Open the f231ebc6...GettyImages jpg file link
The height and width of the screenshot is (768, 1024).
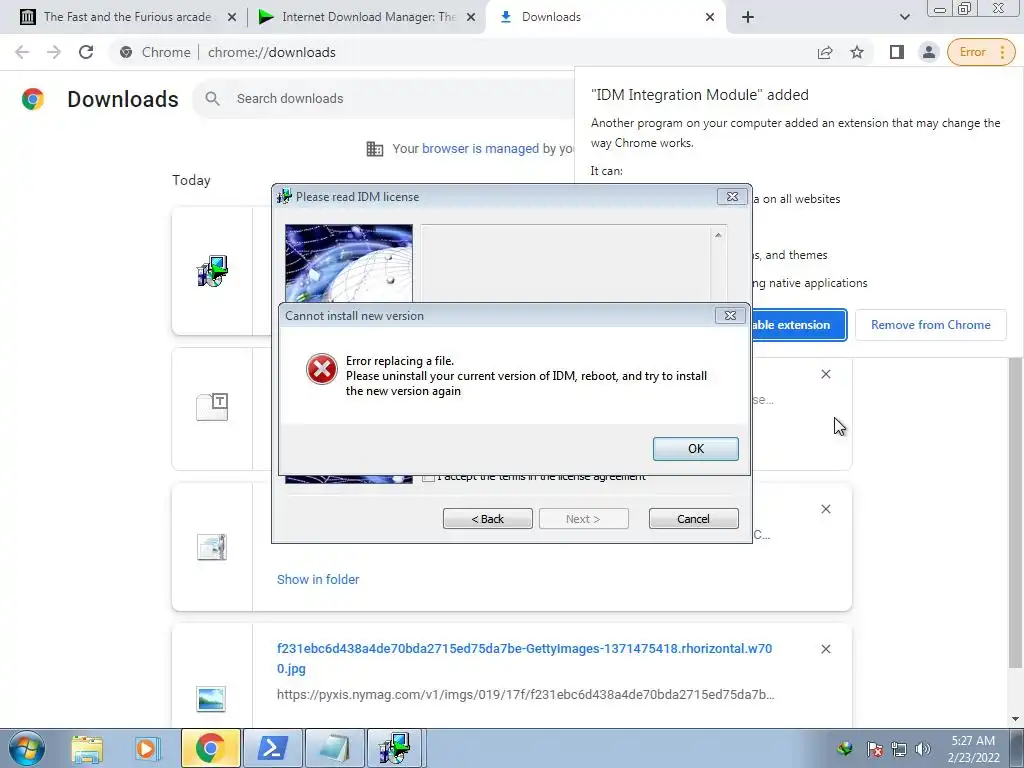click(x=524, y=658)
